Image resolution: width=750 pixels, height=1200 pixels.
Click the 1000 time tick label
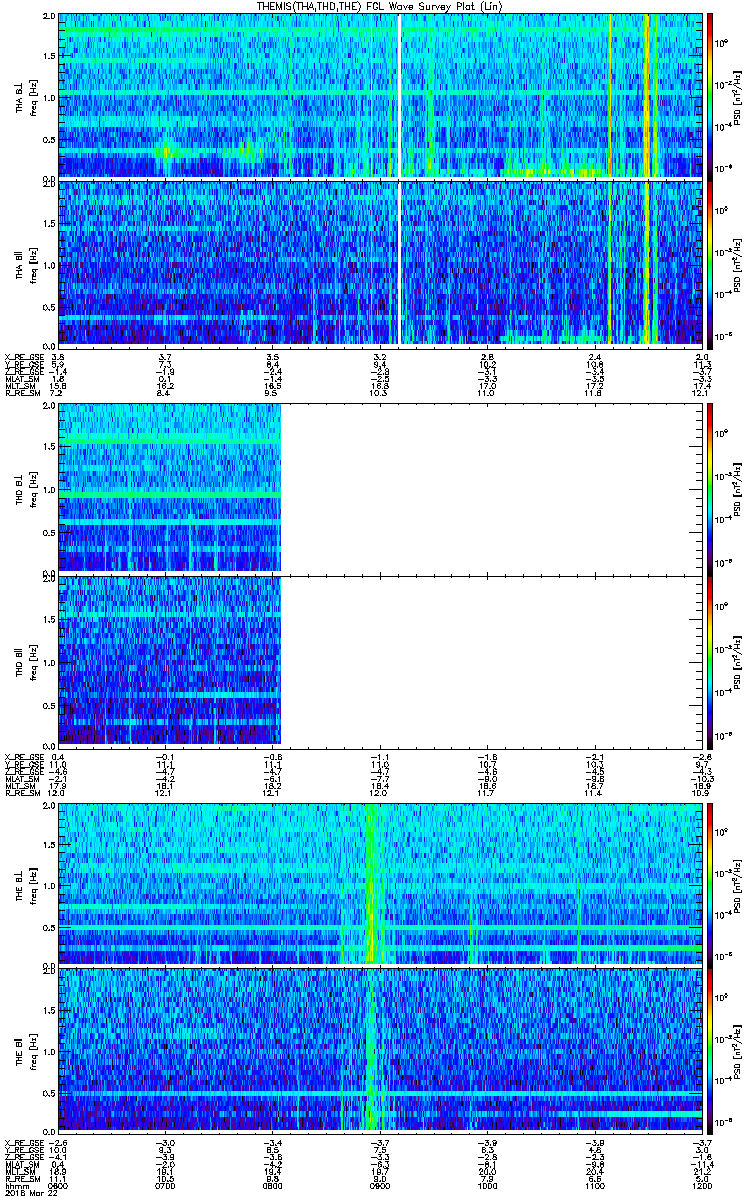[x=487, y=1186]
